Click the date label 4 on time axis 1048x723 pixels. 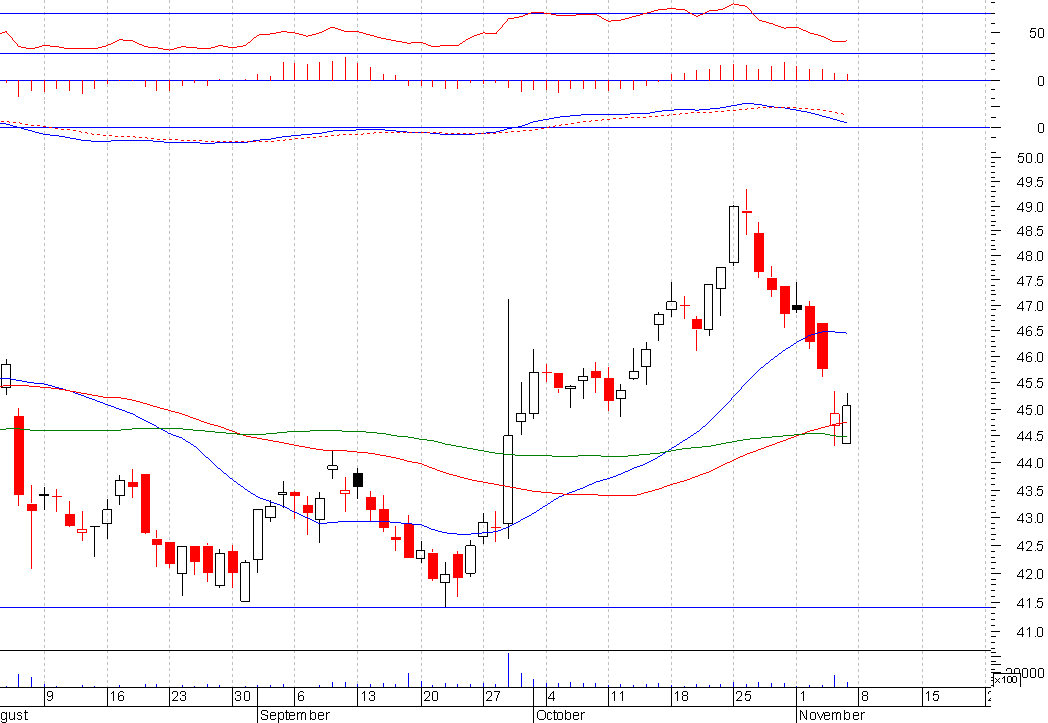[x=551, y=696]
